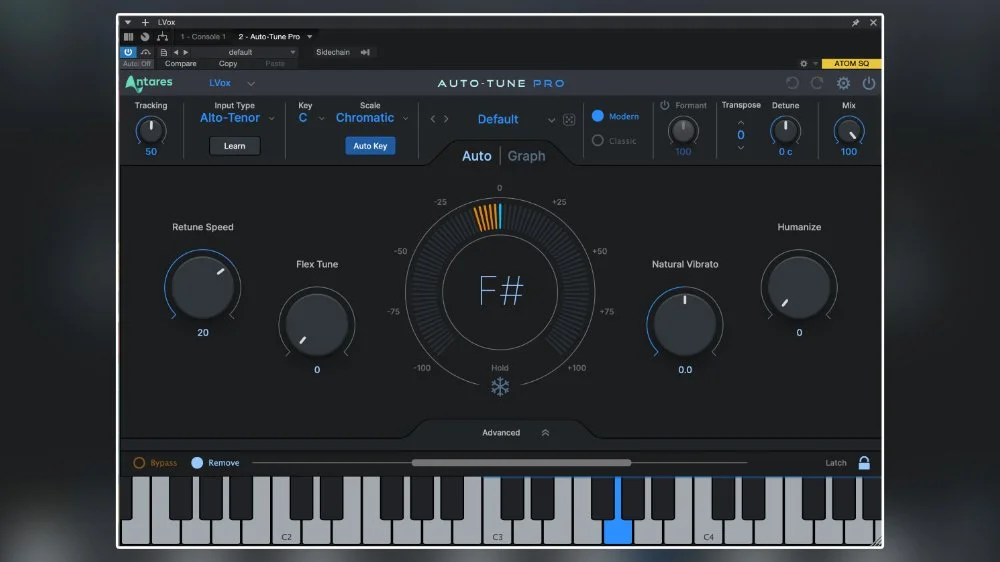
Task: Click the routing tree icon
Action: point(163,37)
